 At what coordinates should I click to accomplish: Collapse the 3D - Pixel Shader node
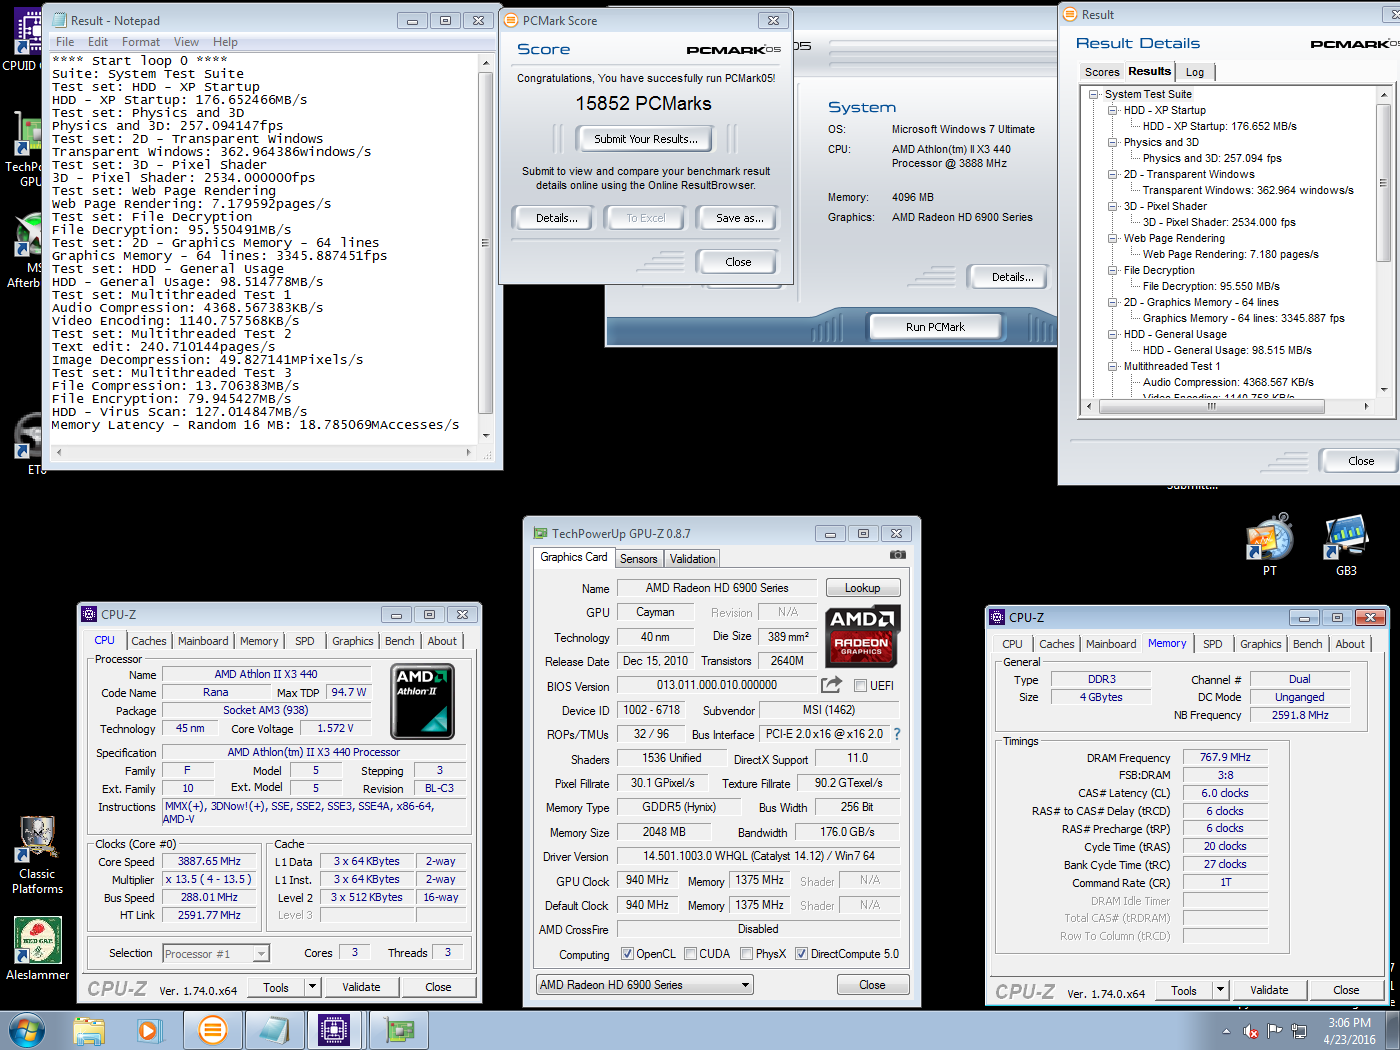[1112, 207]
